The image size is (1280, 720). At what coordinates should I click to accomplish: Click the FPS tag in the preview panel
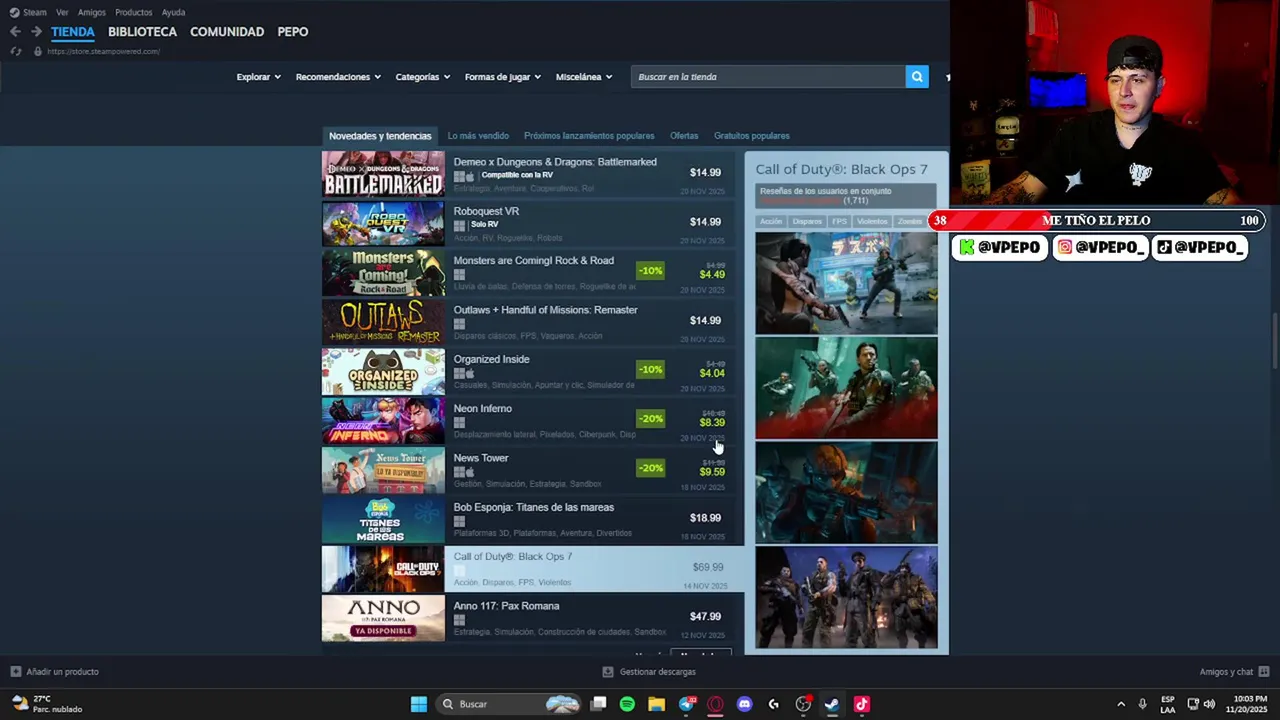839,221
